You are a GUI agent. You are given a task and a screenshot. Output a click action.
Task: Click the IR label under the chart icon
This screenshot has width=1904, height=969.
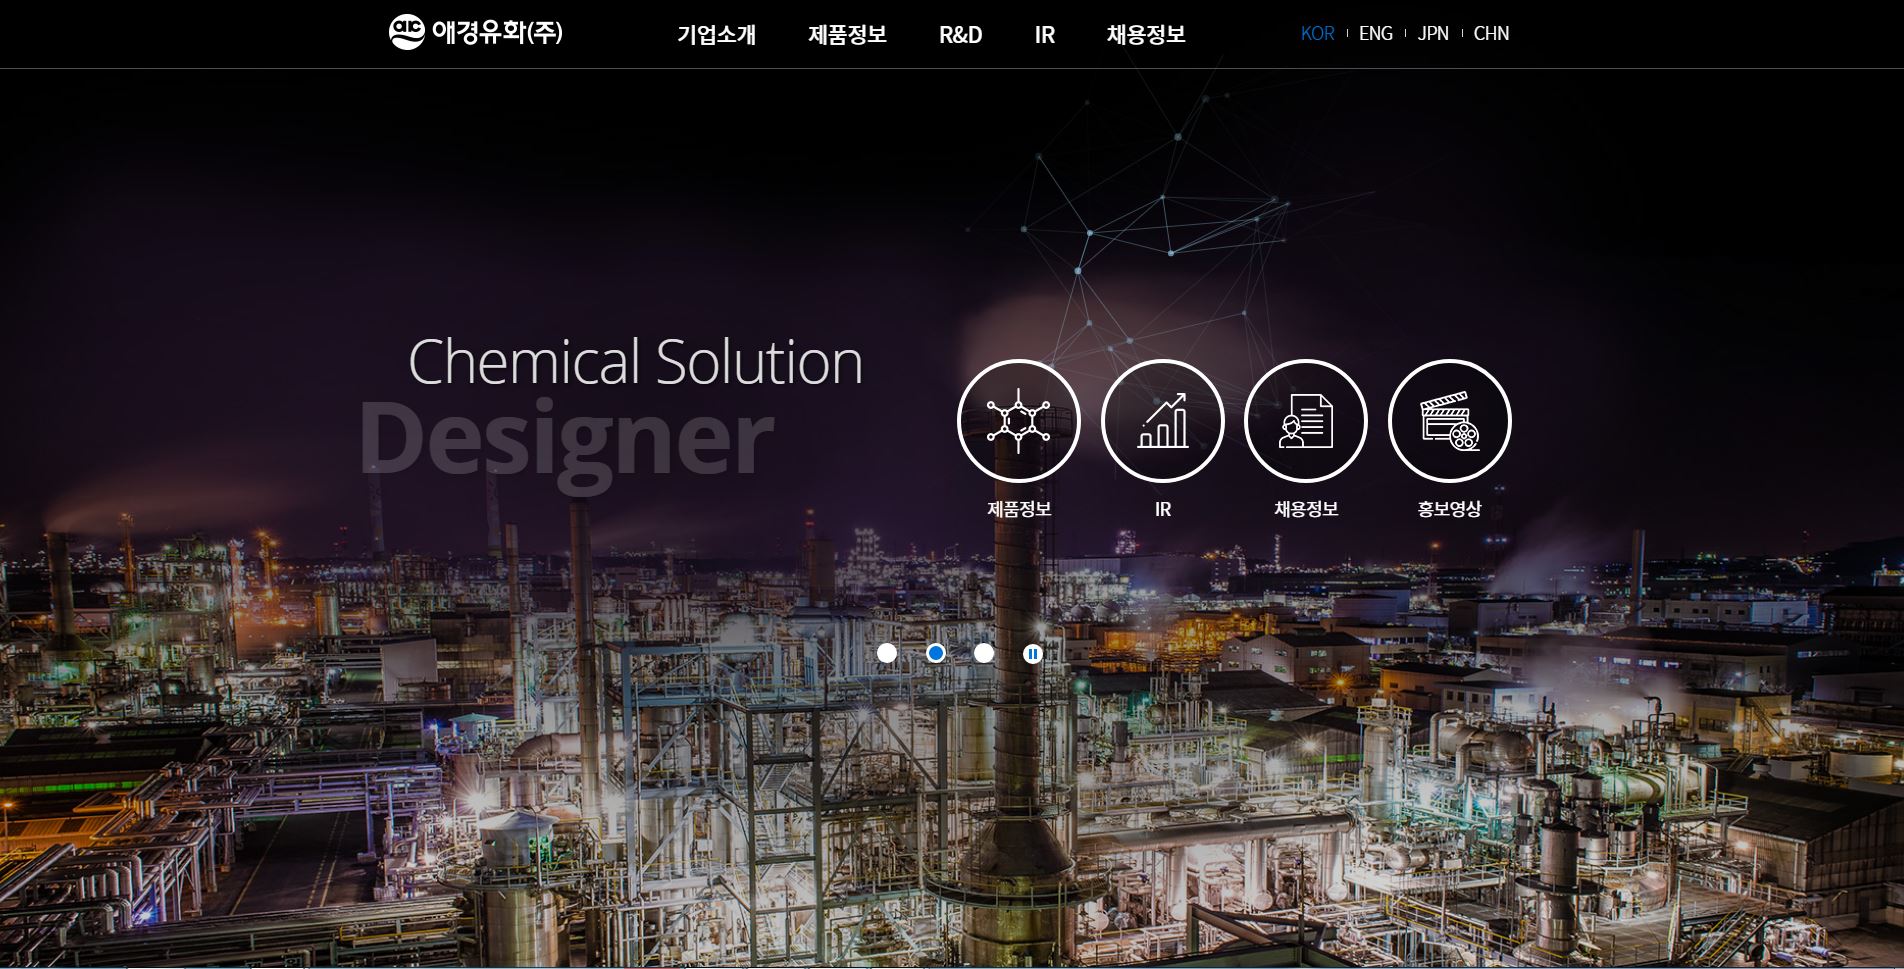pyautogui.click(x=1163, y=509)
